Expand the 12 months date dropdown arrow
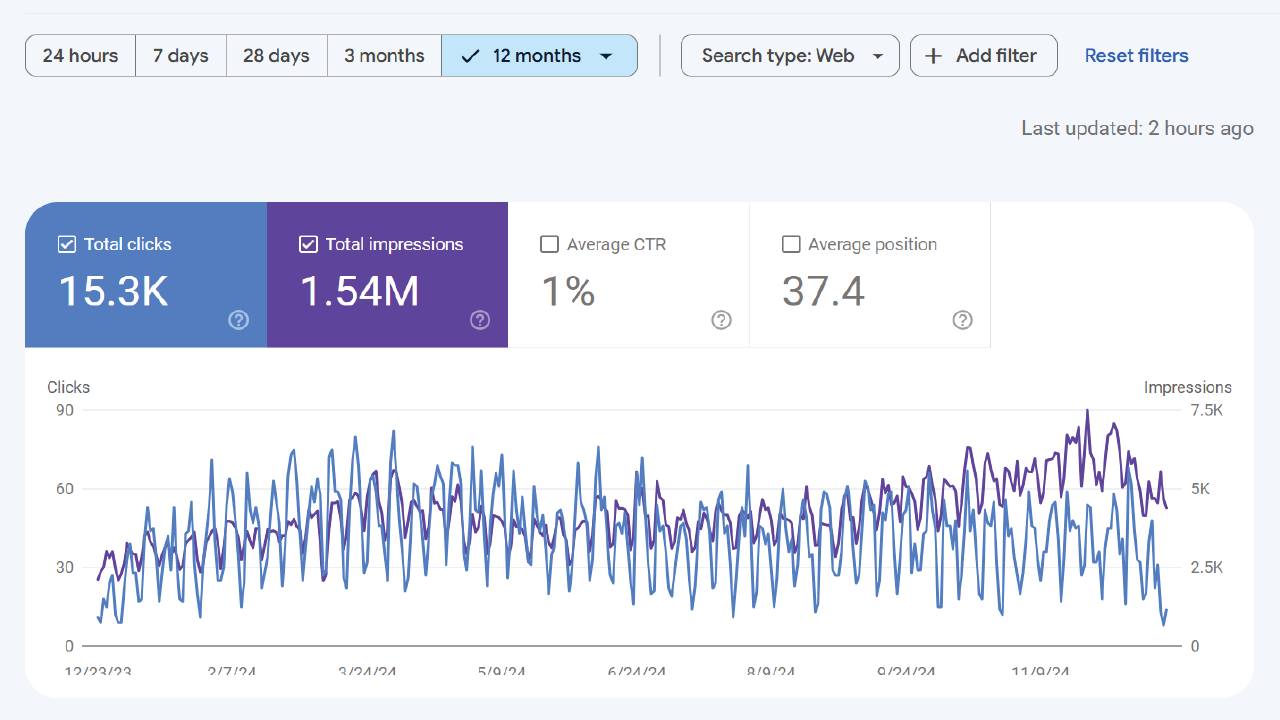This screenshot has height=720, width=1280. pos(605,56)
